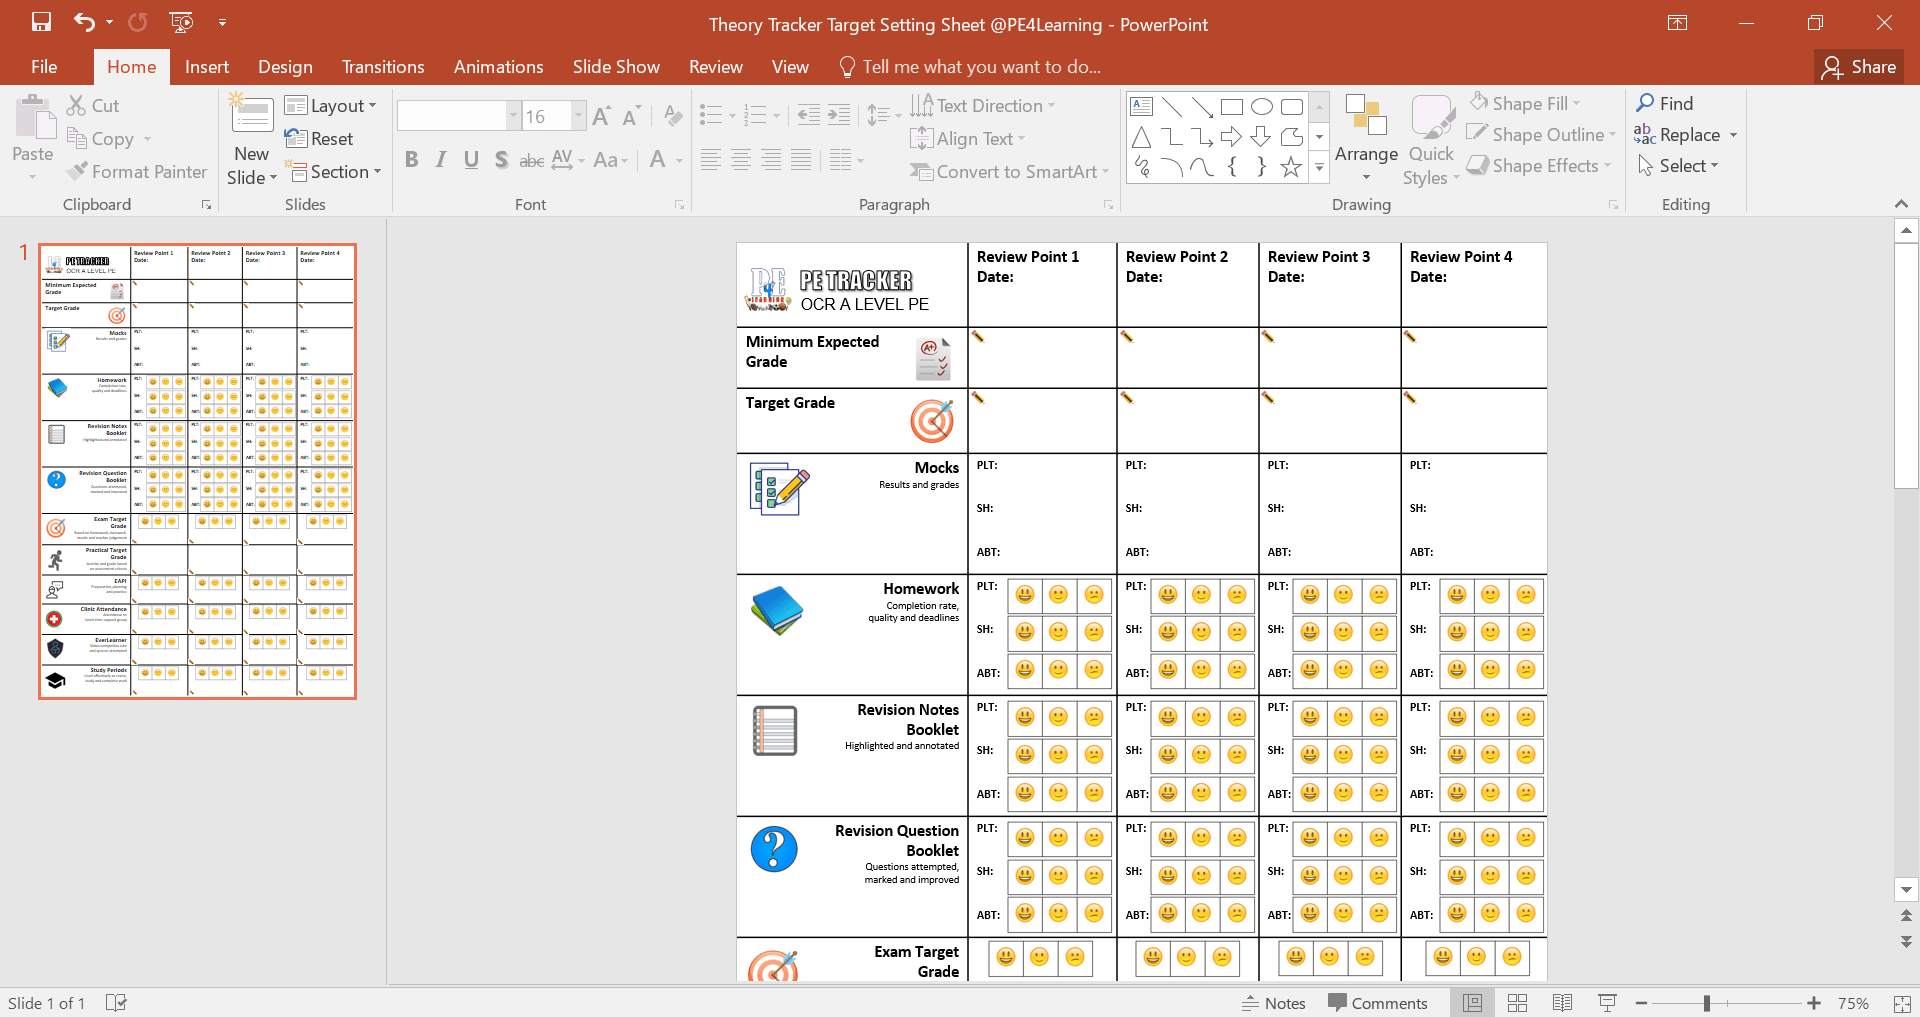Toggle italic formatting
This screenshot has height=1017, width=1920.
click(441, 158)
